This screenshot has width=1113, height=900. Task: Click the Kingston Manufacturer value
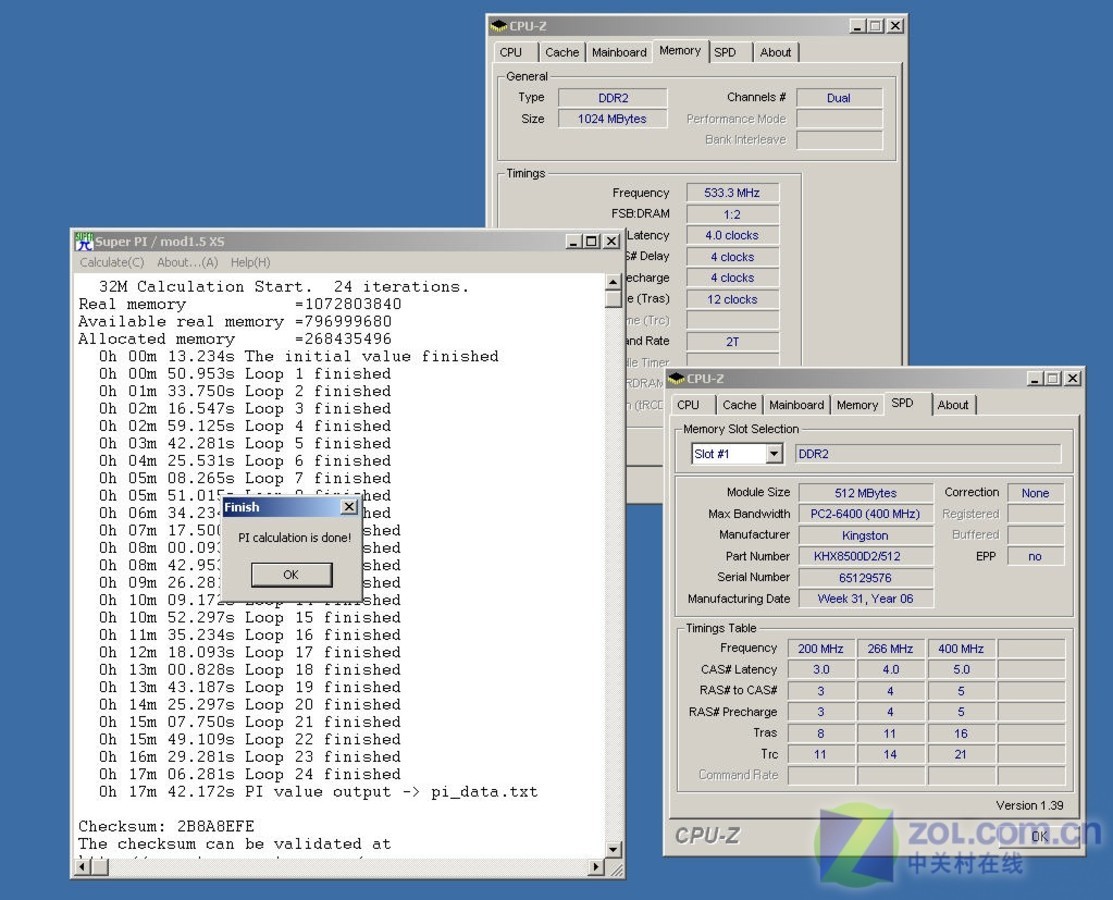coord(865,535)
